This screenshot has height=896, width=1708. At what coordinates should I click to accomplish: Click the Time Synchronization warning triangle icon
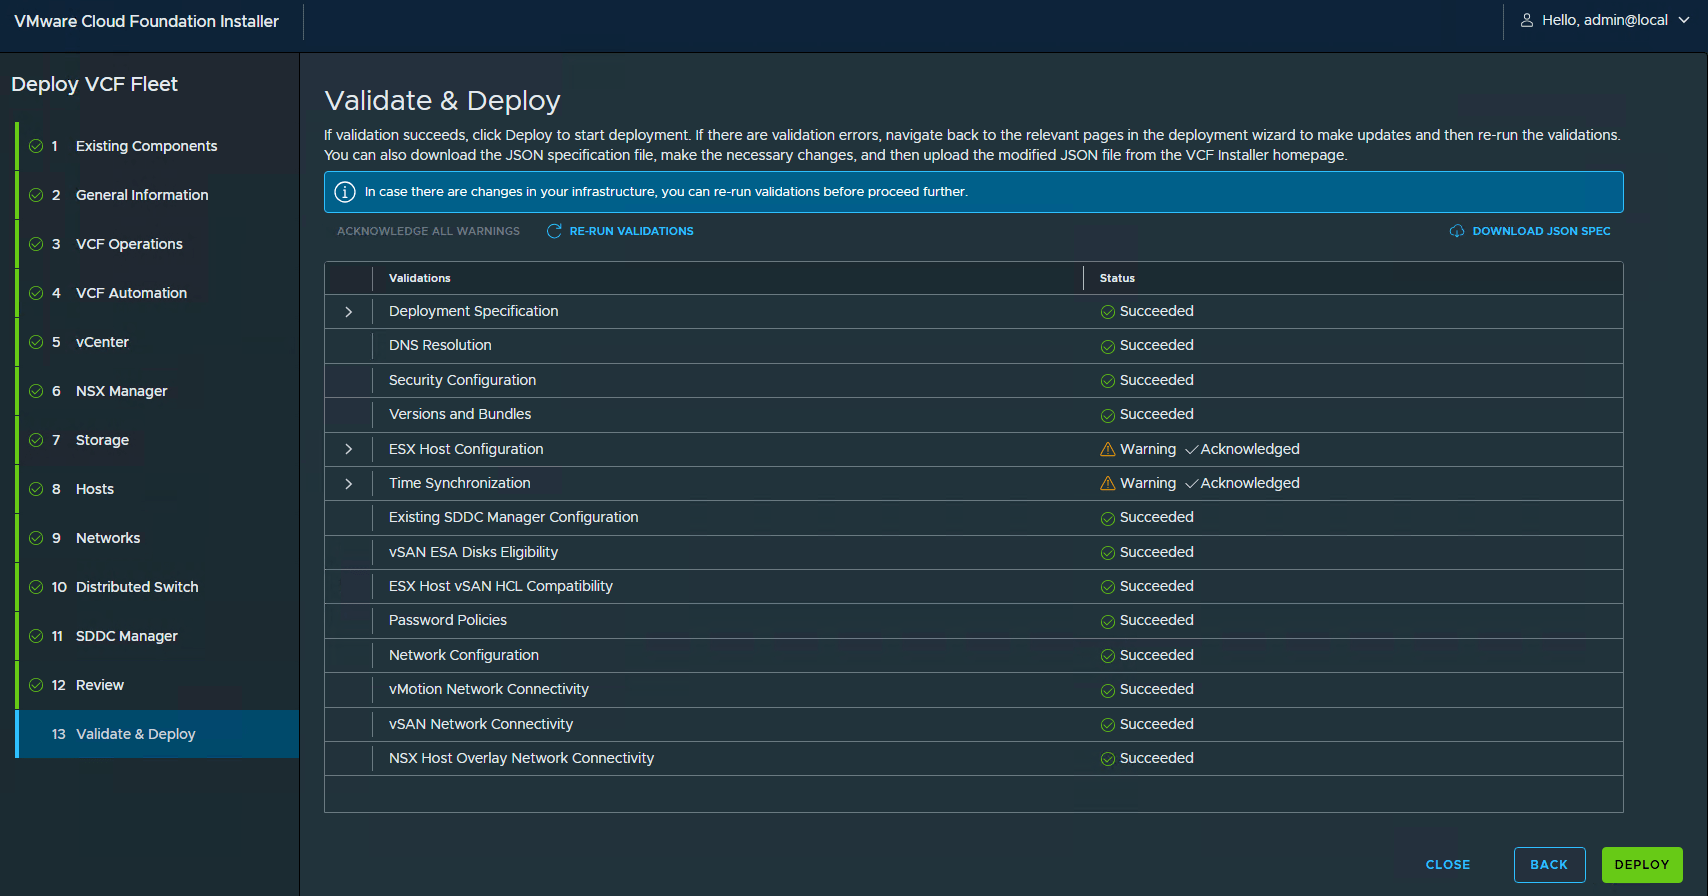[1108, 483]
